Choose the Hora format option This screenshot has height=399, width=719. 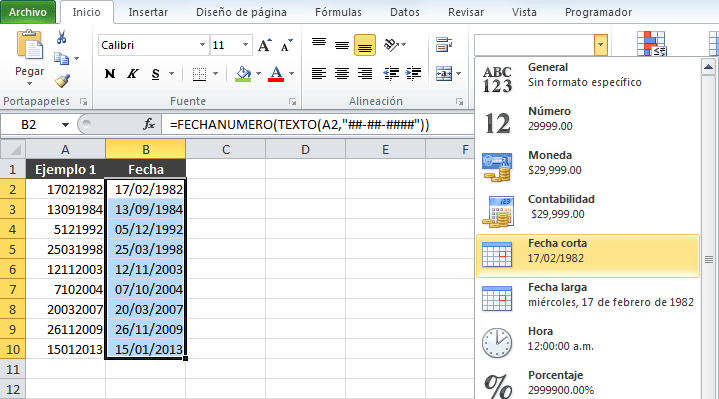pyautogui.click(x=588, y=343)
